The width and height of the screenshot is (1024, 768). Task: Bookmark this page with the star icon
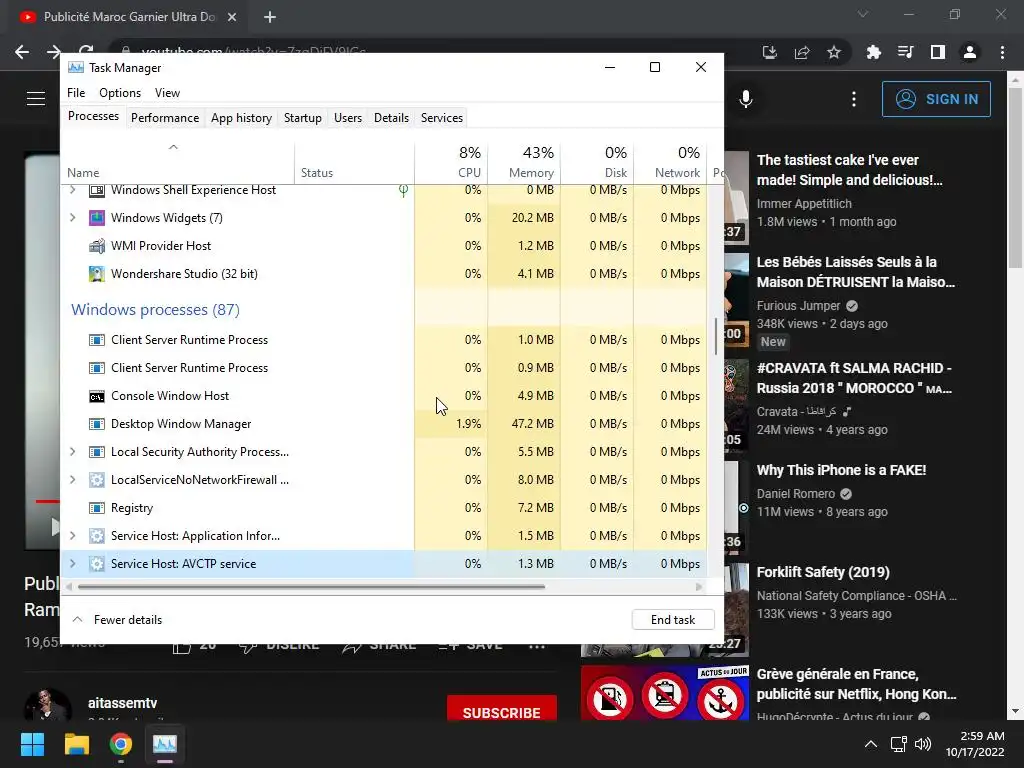[x=834, y=52]
